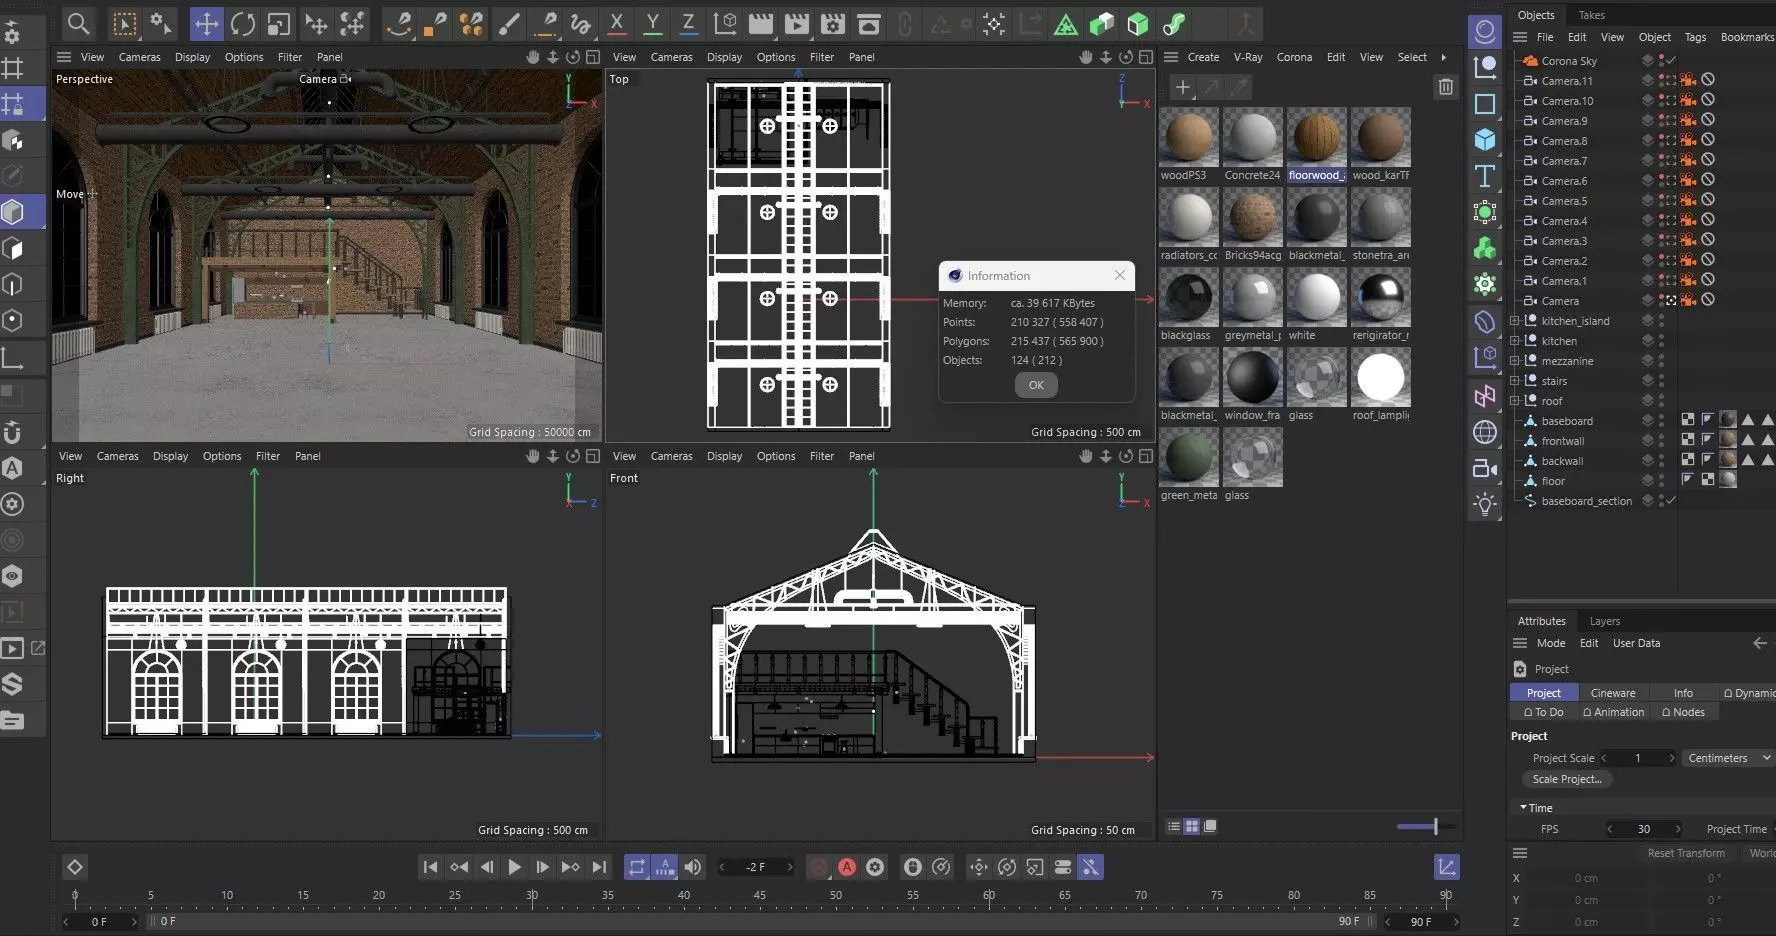Select the Rotate tool in top toolbar
Viewport: 1776px width, 936px height.
point(242,23)
